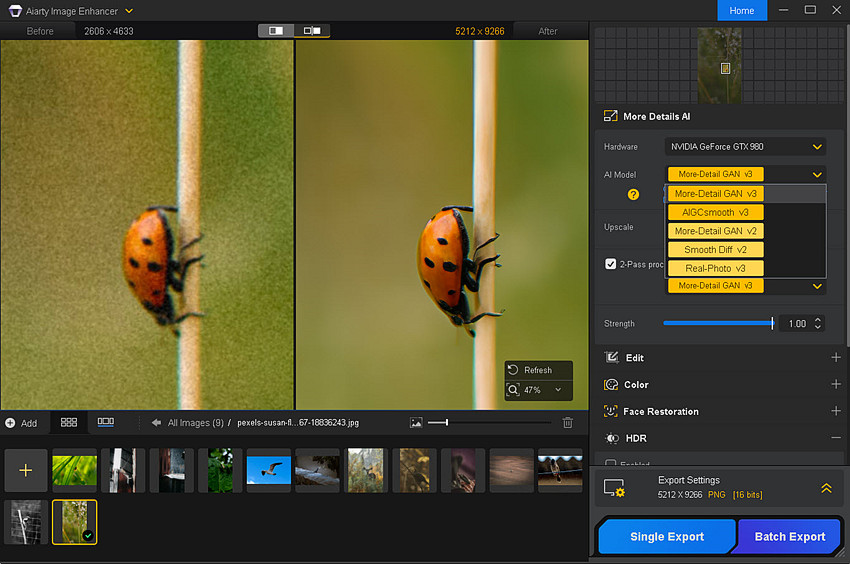Click the Strength value field 1.00
Screen dimensions: 850x564
tap(796, 324)
